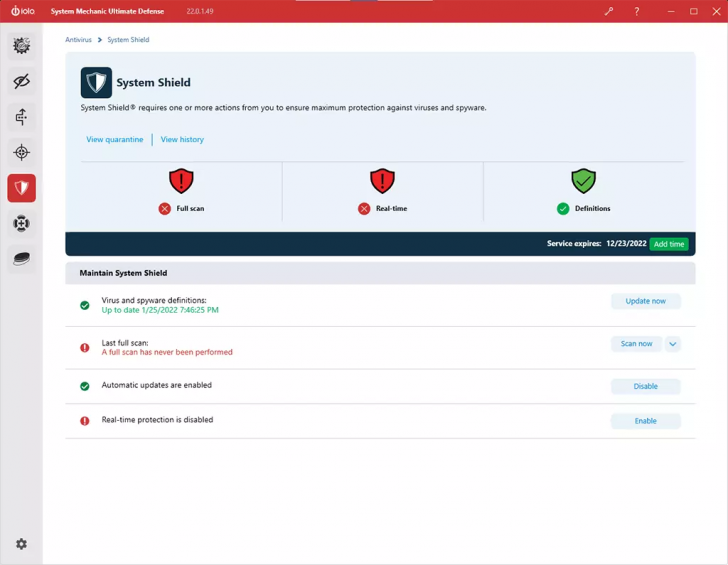
Task: Open View history link
Action: 182,139
